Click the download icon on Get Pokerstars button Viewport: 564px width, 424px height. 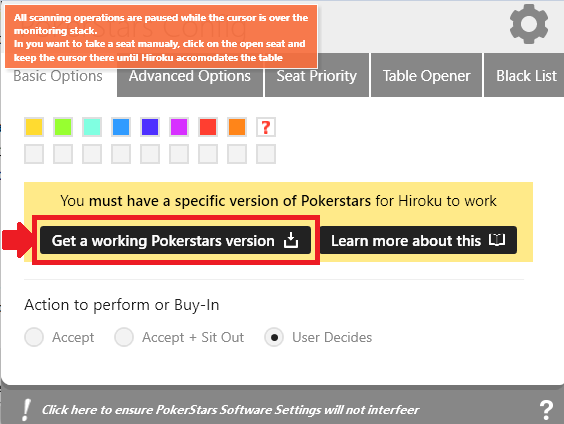(291, 240)
